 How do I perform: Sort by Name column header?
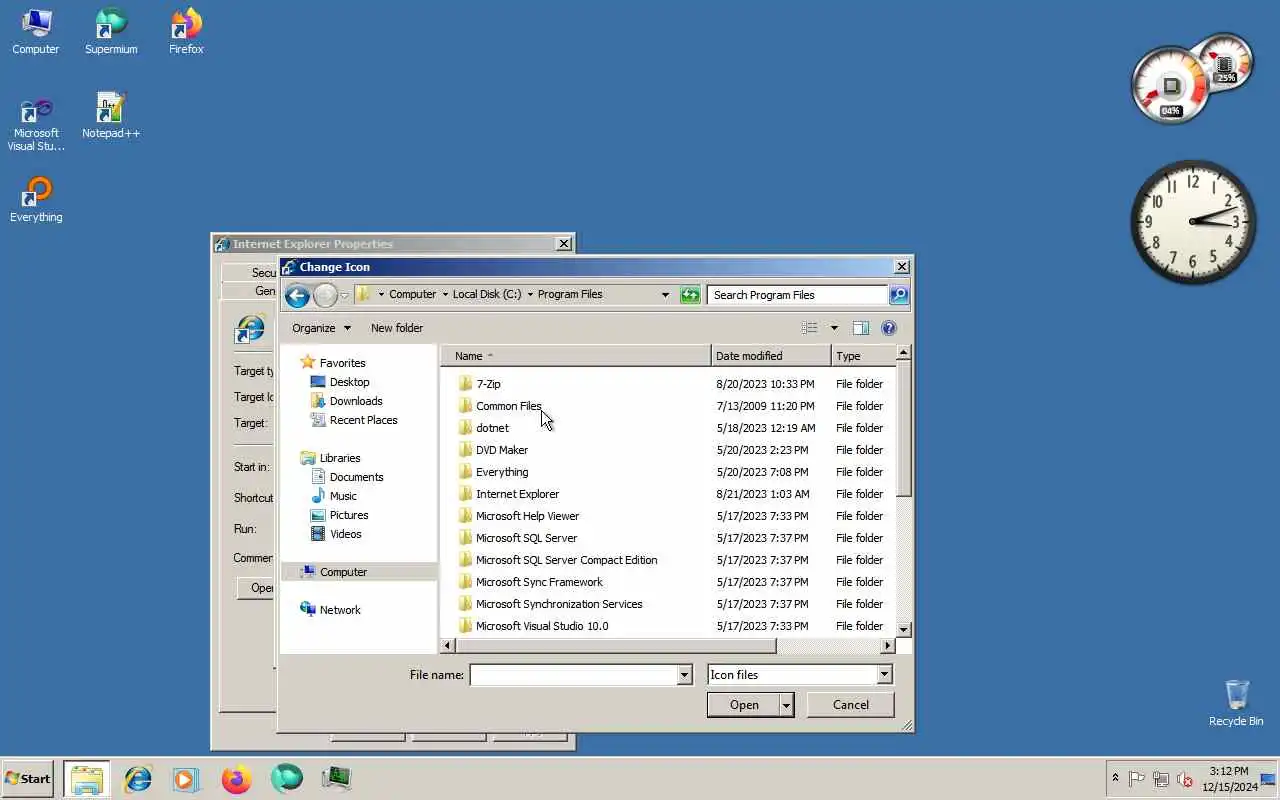(576, 356)
